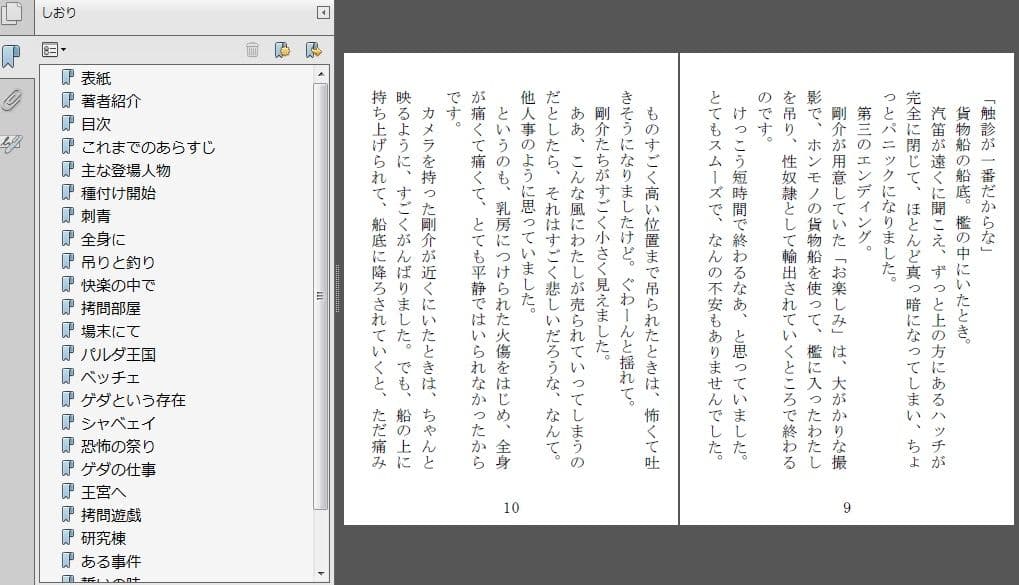1019x585 pixels.
Task: Open the bookmark options dropdown arrow
Action: point(62,50)
